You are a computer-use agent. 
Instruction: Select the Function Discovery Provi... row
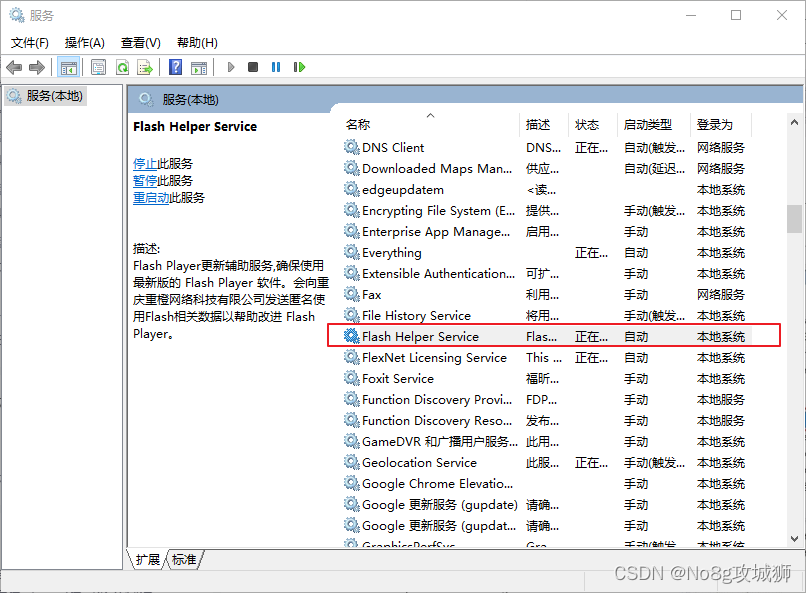547,400
